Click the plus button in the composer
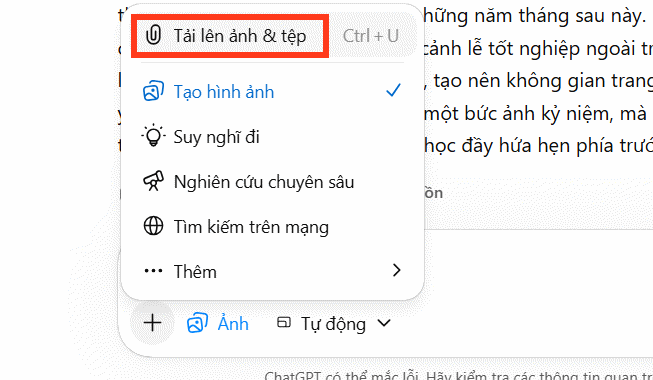653x380 pixels. [x=152, y=323]
